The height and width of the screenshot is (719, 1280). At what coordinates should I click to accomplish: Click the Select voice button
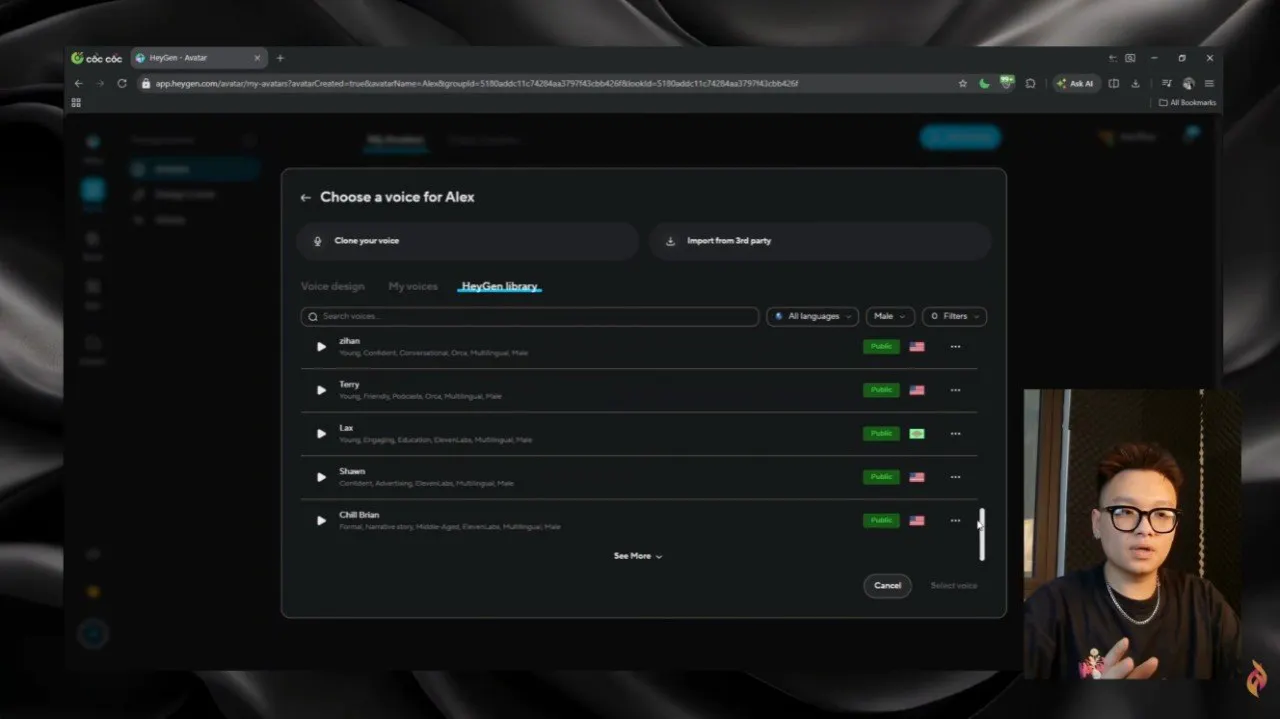(x=954, y=586)
